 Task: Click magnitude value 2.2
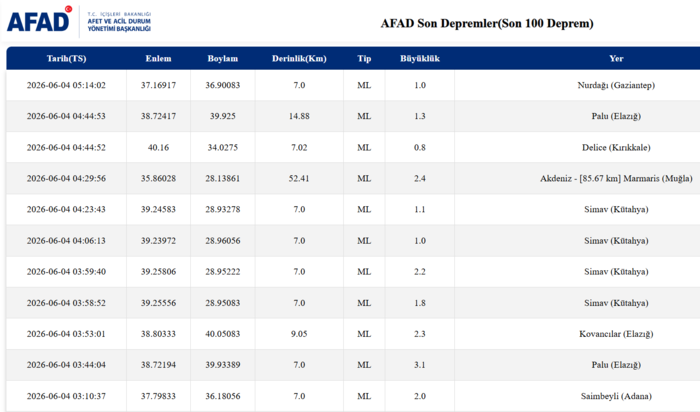pyautogui.click(x=420, y=271)
